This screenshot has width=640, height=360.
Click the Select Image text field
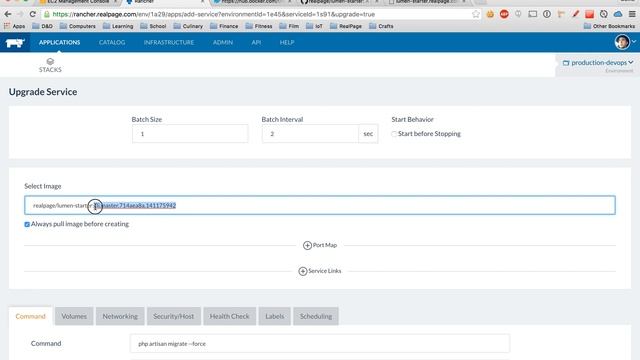(x=320, y=205)
